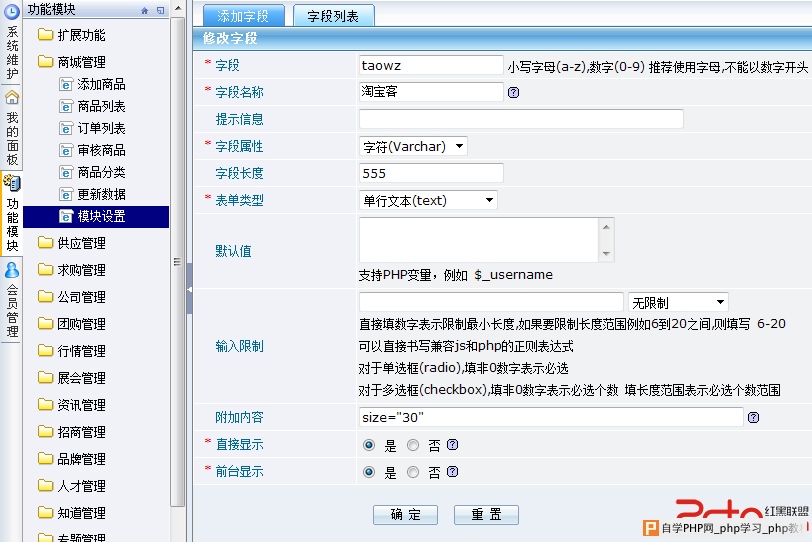Click the help icon beside 字段名称 field
This screenshot has width=812, height=542.
[513, 92]
